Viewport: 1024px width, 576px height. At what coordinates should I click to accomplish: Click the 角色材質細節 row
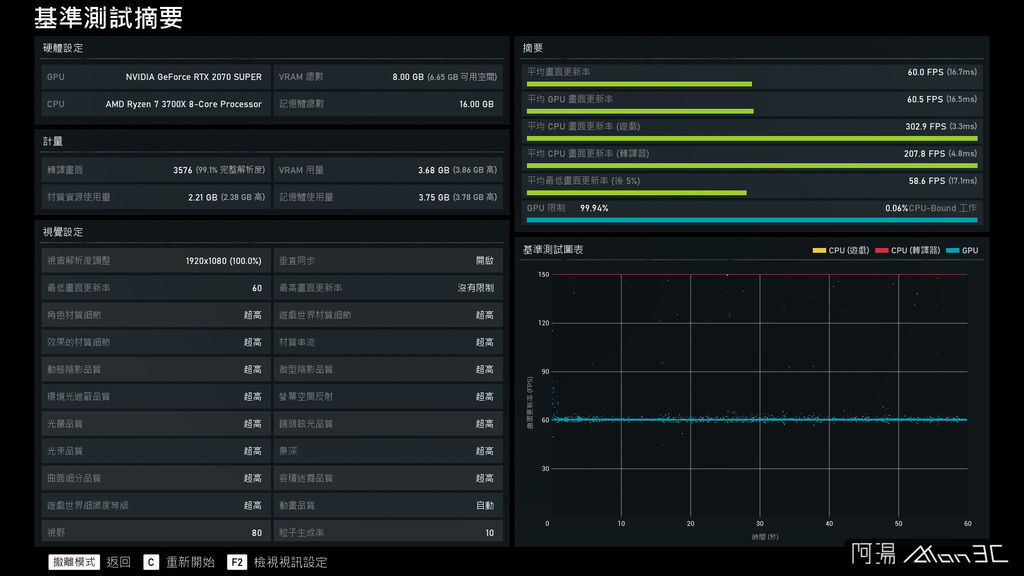pos(155,315)
